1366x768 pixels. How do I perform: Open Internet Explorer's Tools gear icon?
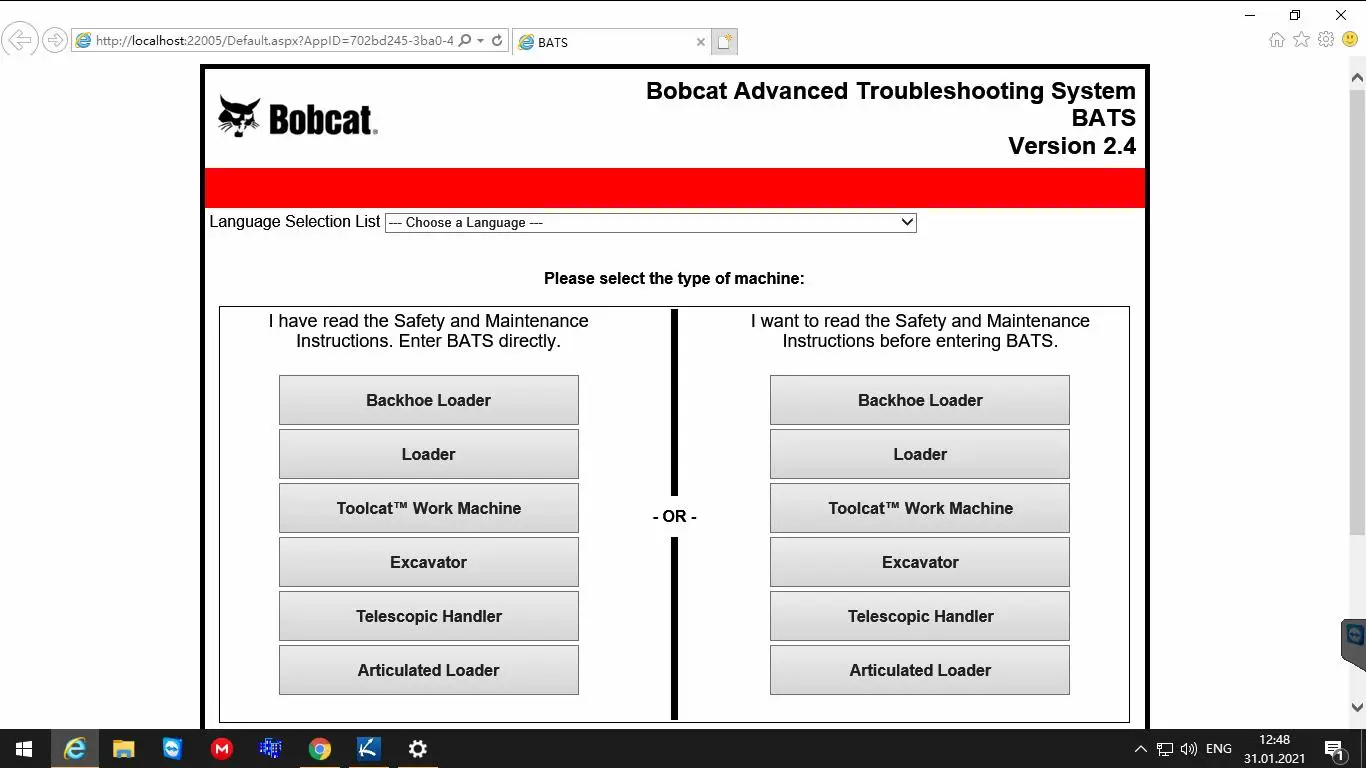tap(1326, 40)
